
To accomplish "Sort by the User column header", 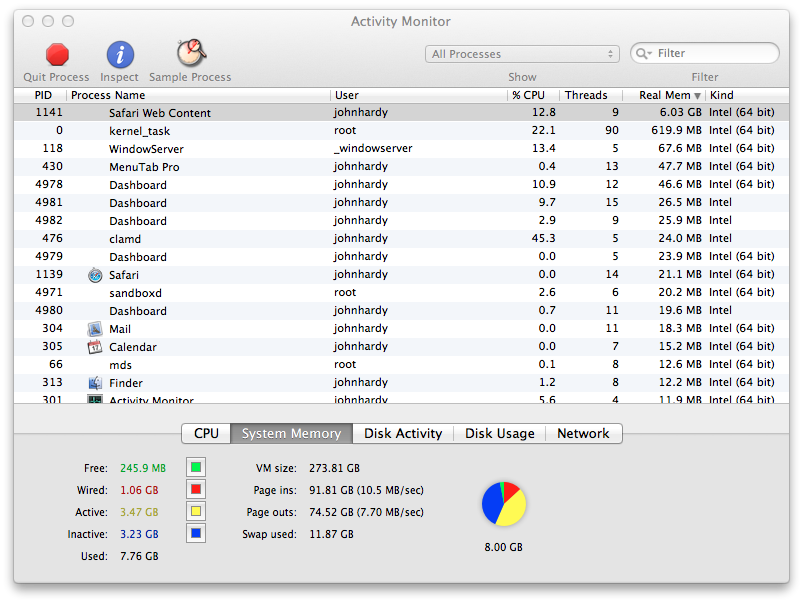I will (418, 95).
